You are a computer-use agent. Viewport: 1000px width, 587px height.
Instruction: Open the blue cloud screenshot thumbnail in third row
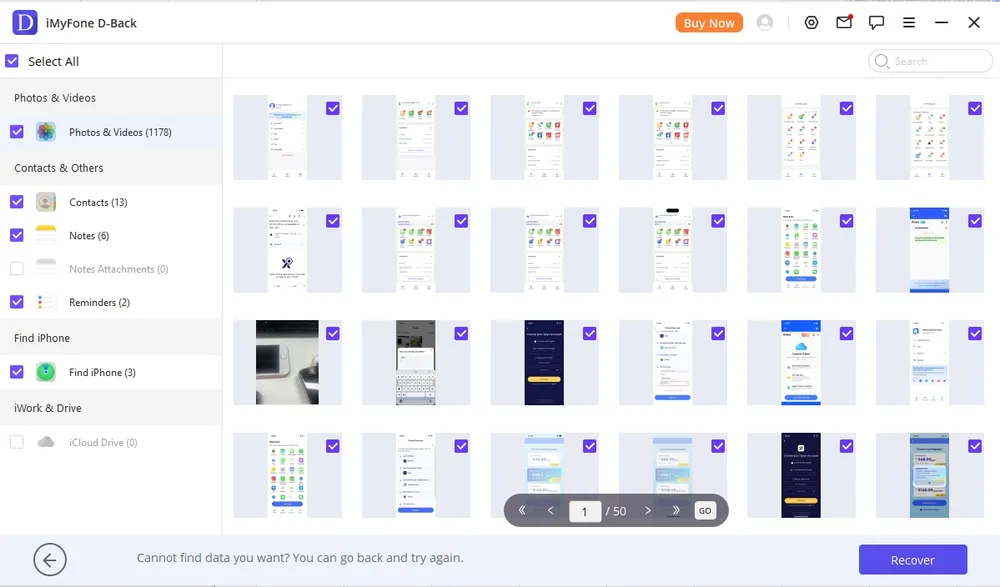coord(801,362)
